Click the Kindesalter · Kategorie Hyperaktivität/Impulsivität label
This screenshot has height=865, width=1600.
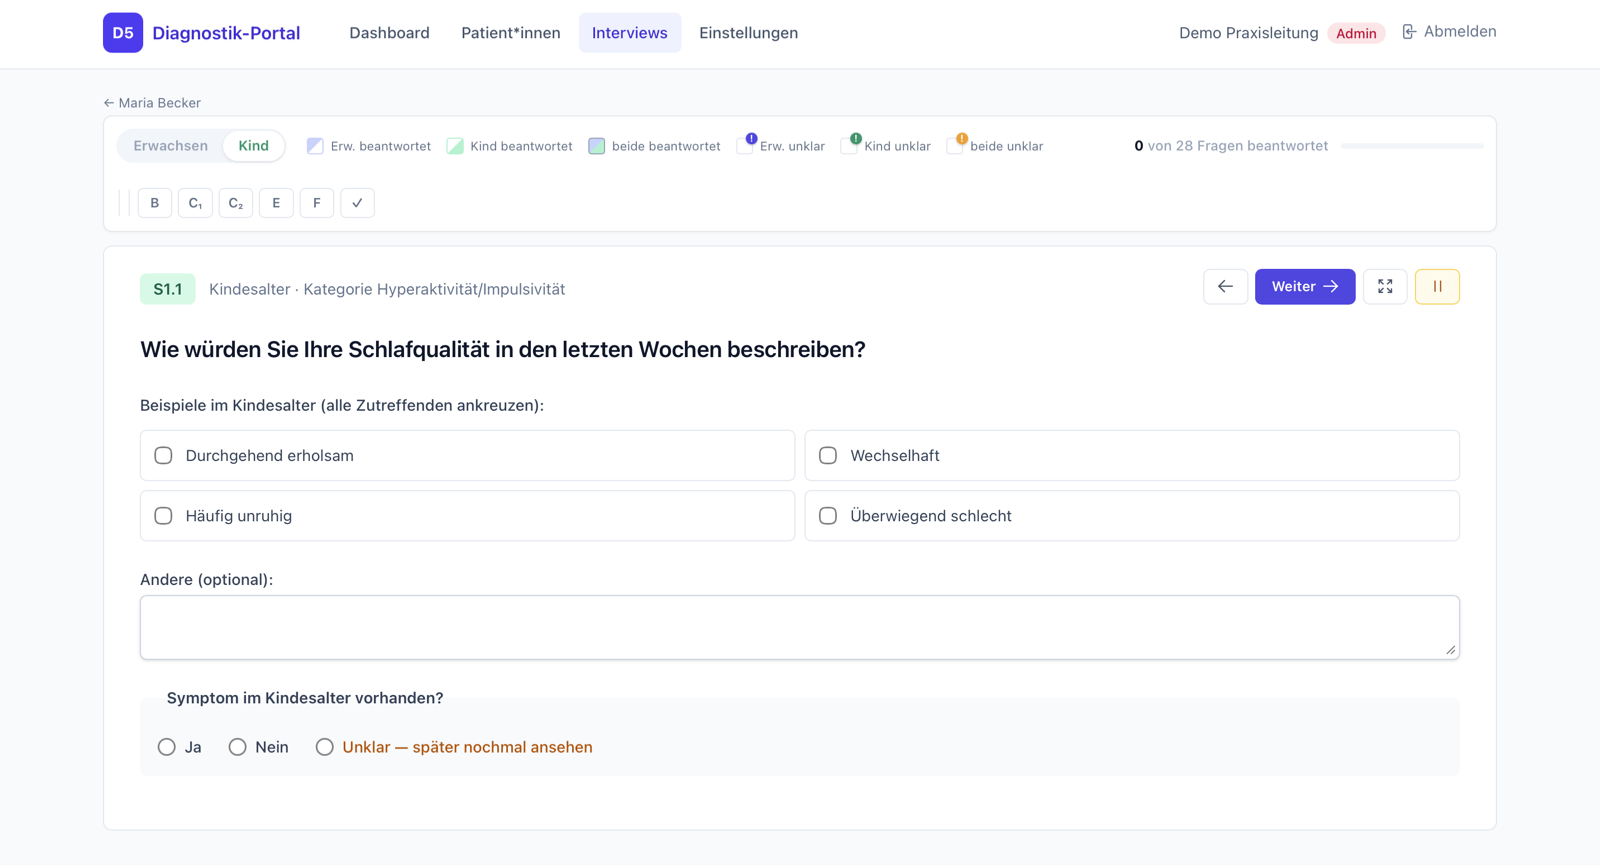(x=387, y=289)
